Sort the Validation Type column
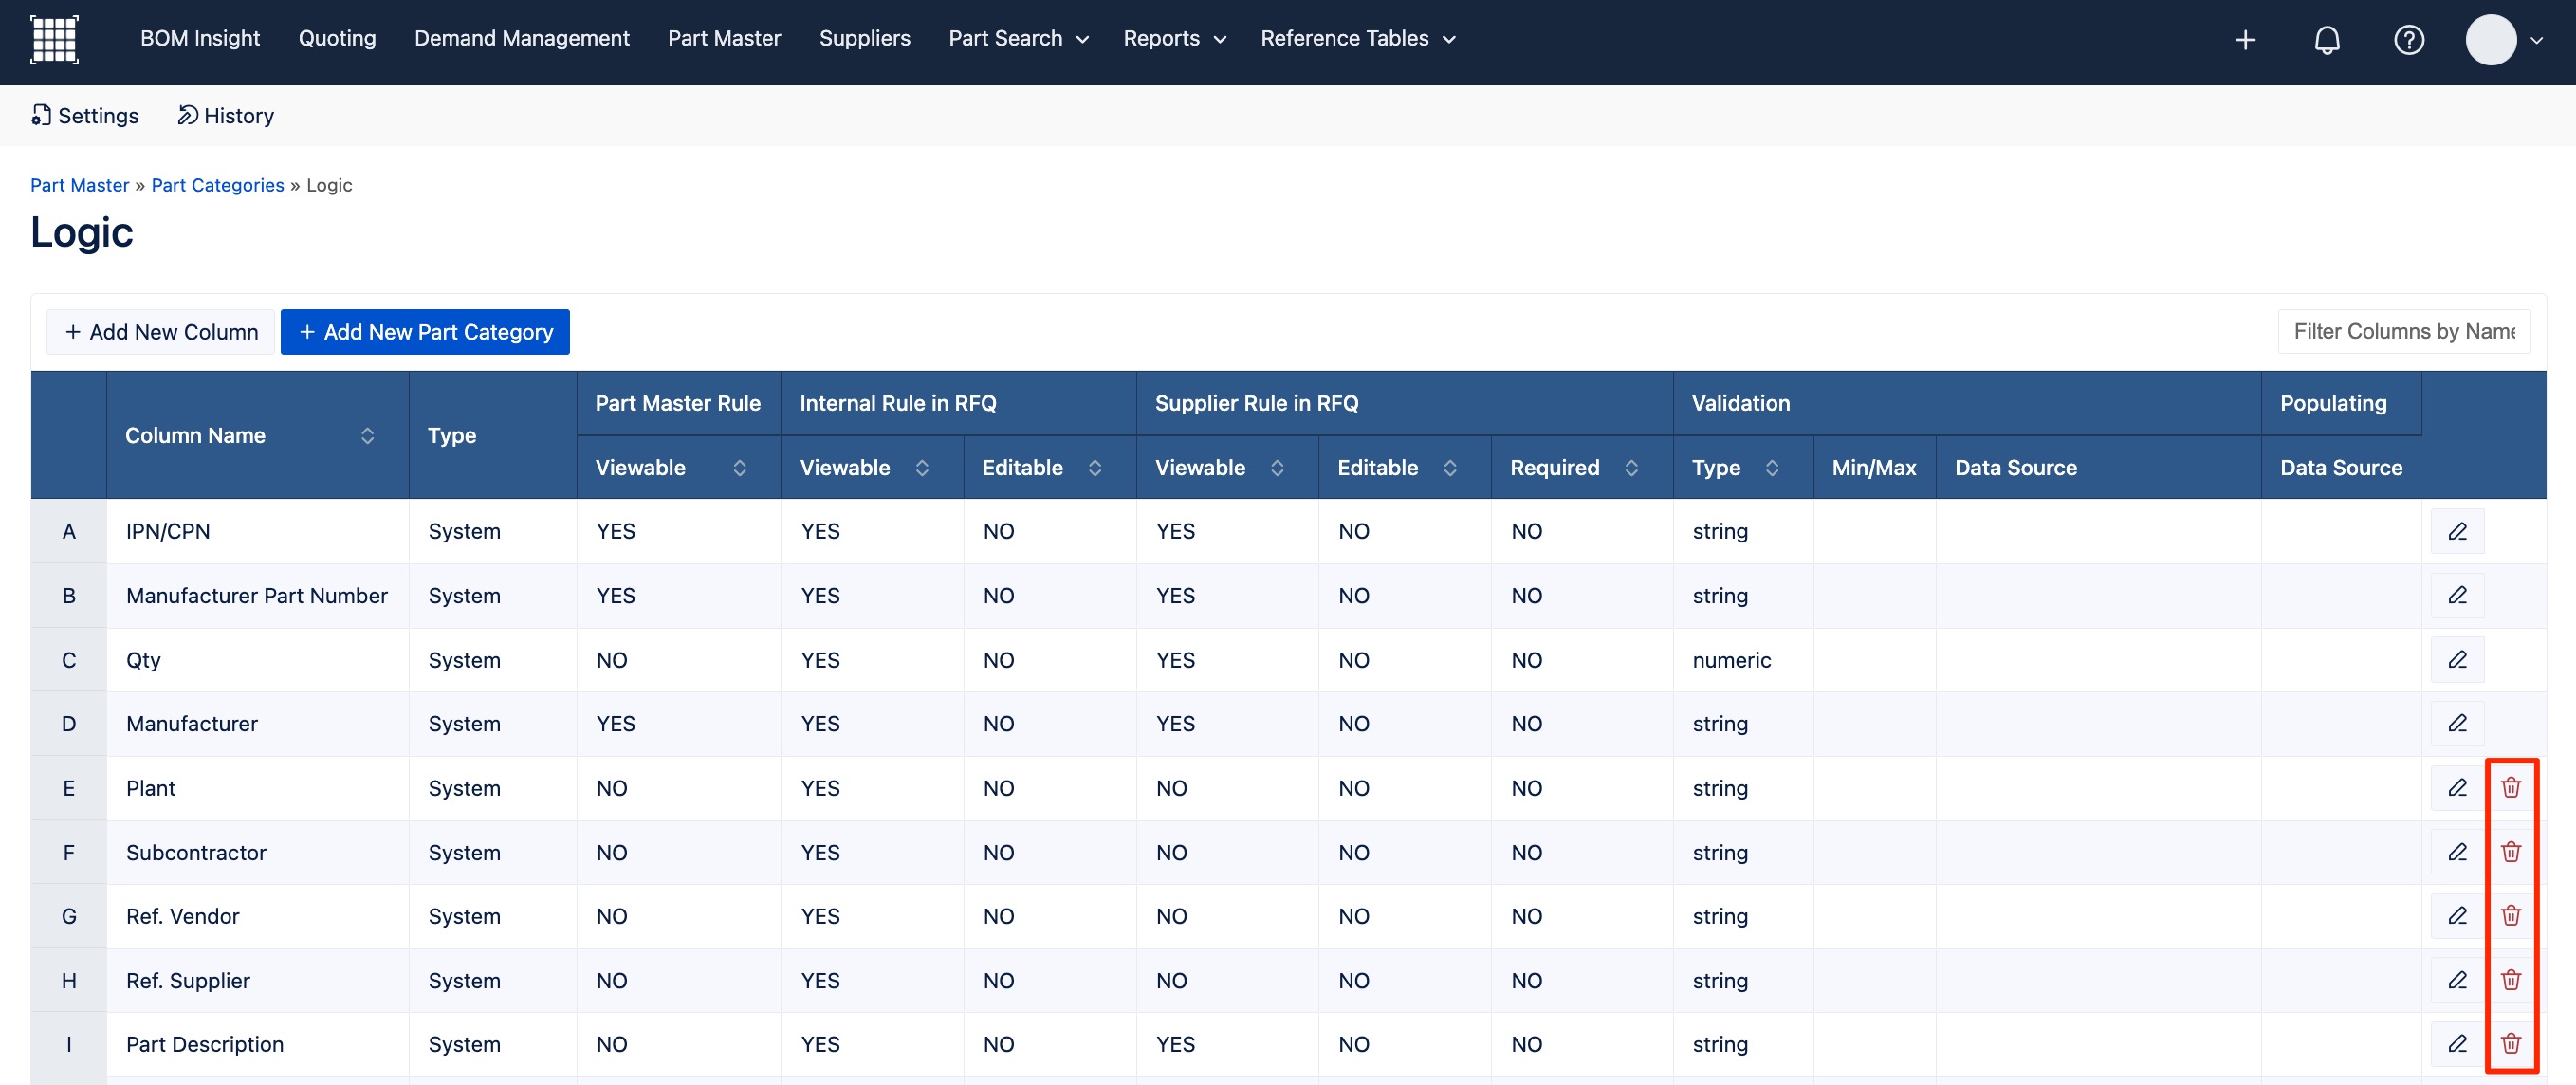This screenshot has height=1085, width=2576. tap(1772, 468)
